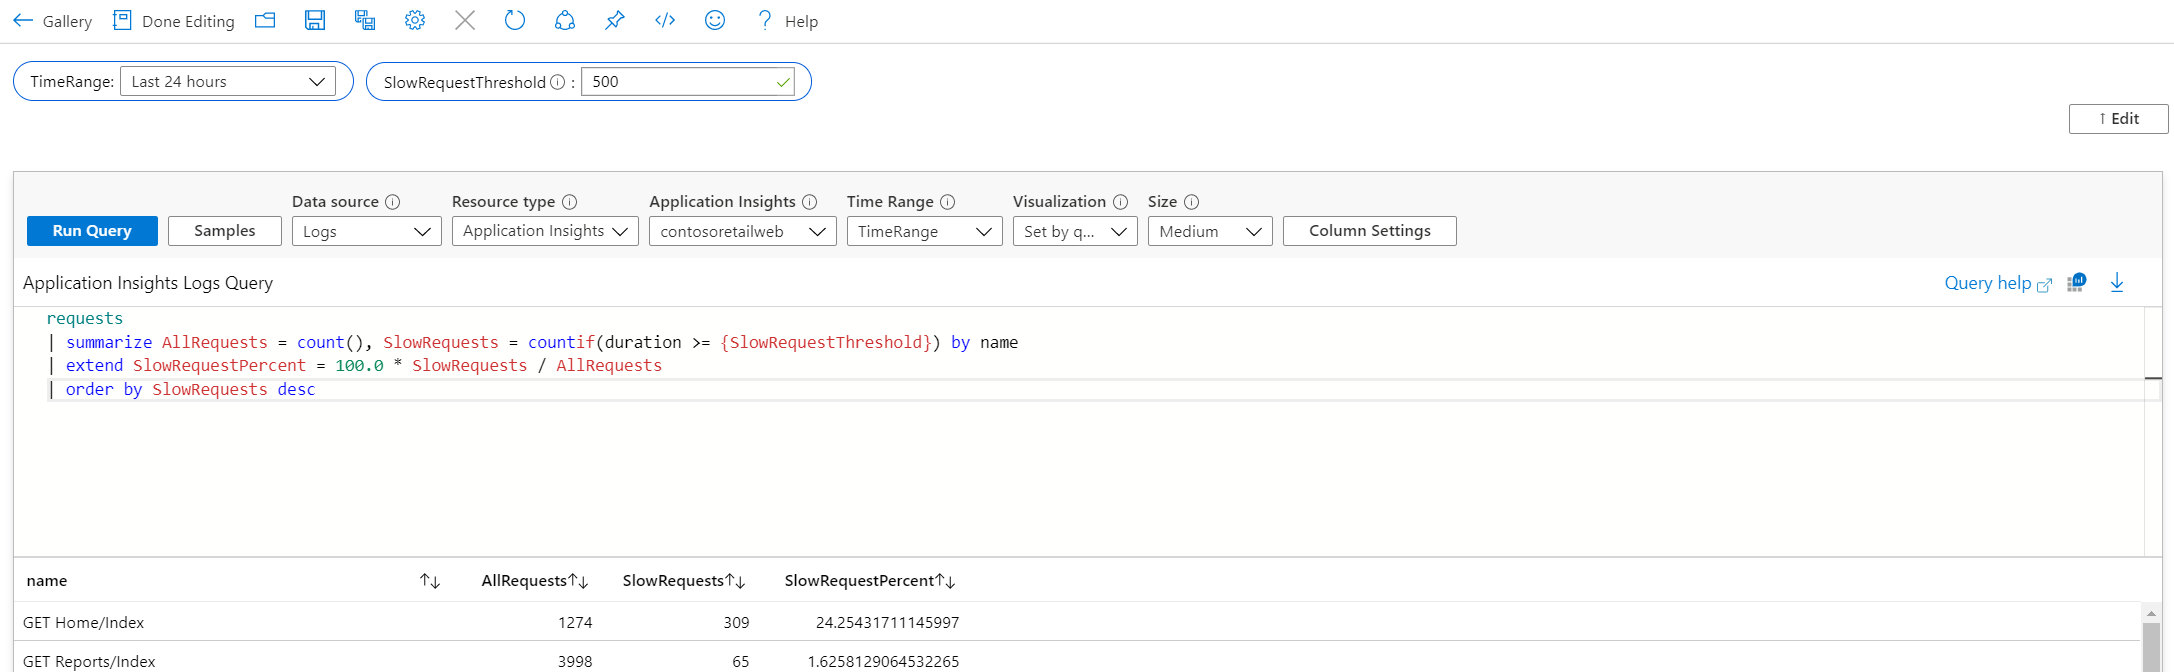
Task: Open the Size Medium dropdown
Action: (1210, 231)
